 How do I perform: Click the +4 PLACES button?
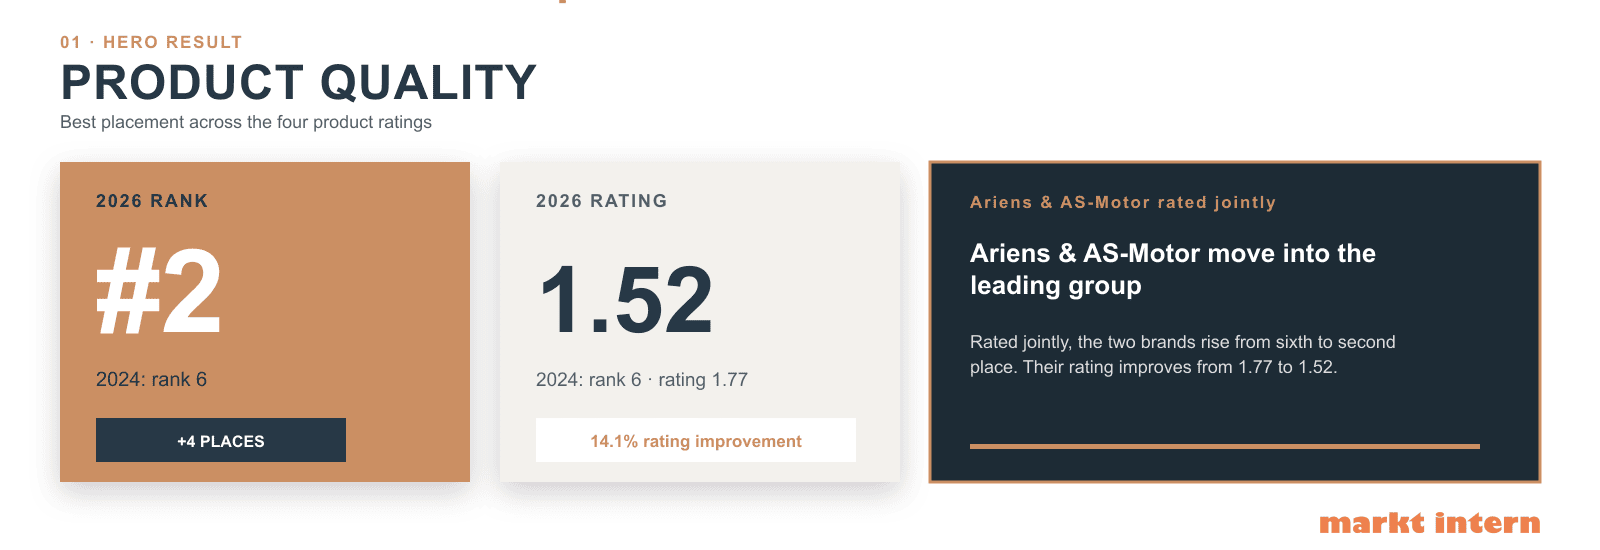221,440
